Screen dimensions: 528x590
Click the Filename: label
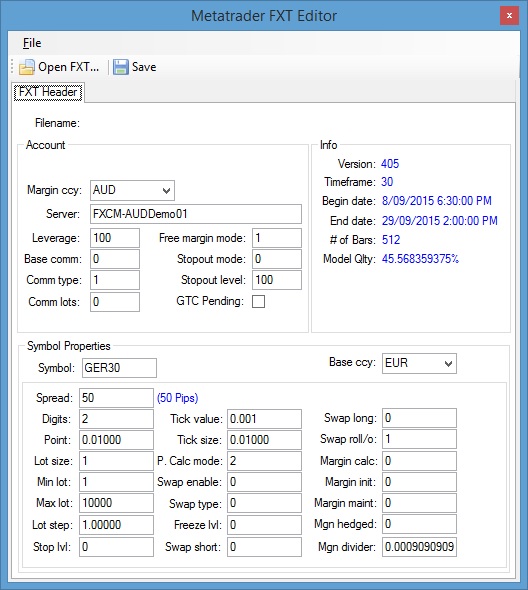pyautogui.click(x=57, y=123)
